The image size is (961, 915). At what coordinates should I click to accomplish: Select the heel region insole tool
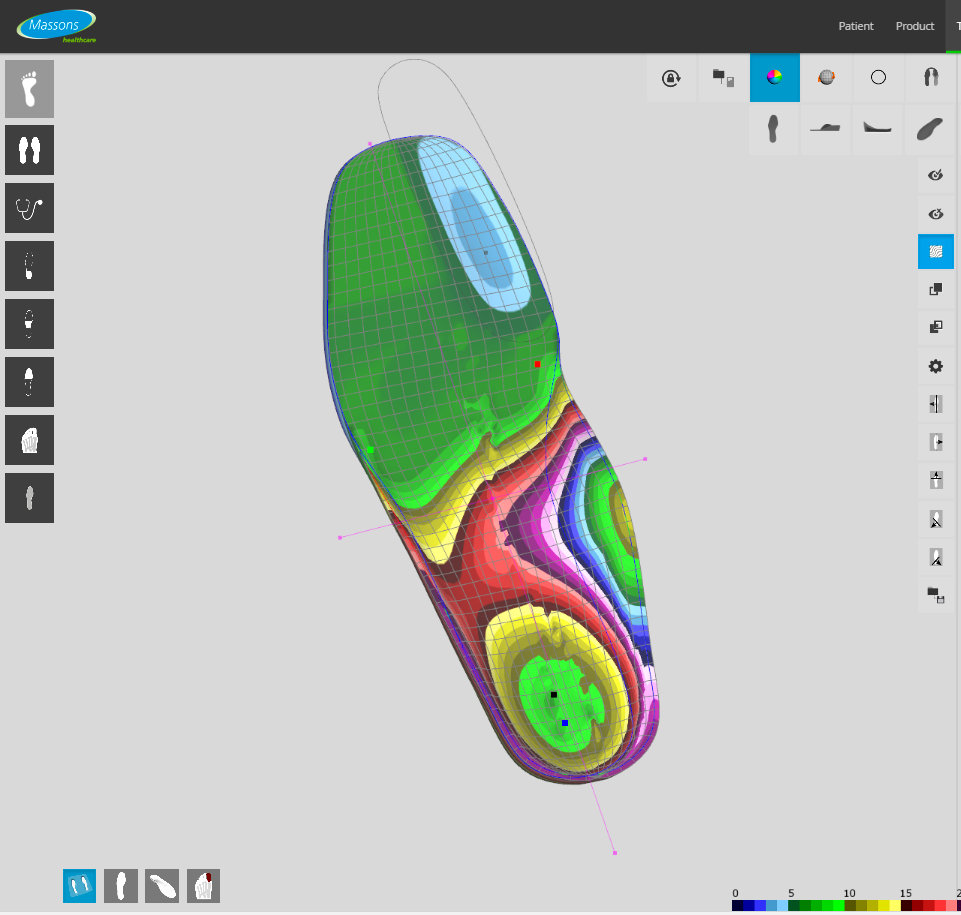[x=29, y=266]
